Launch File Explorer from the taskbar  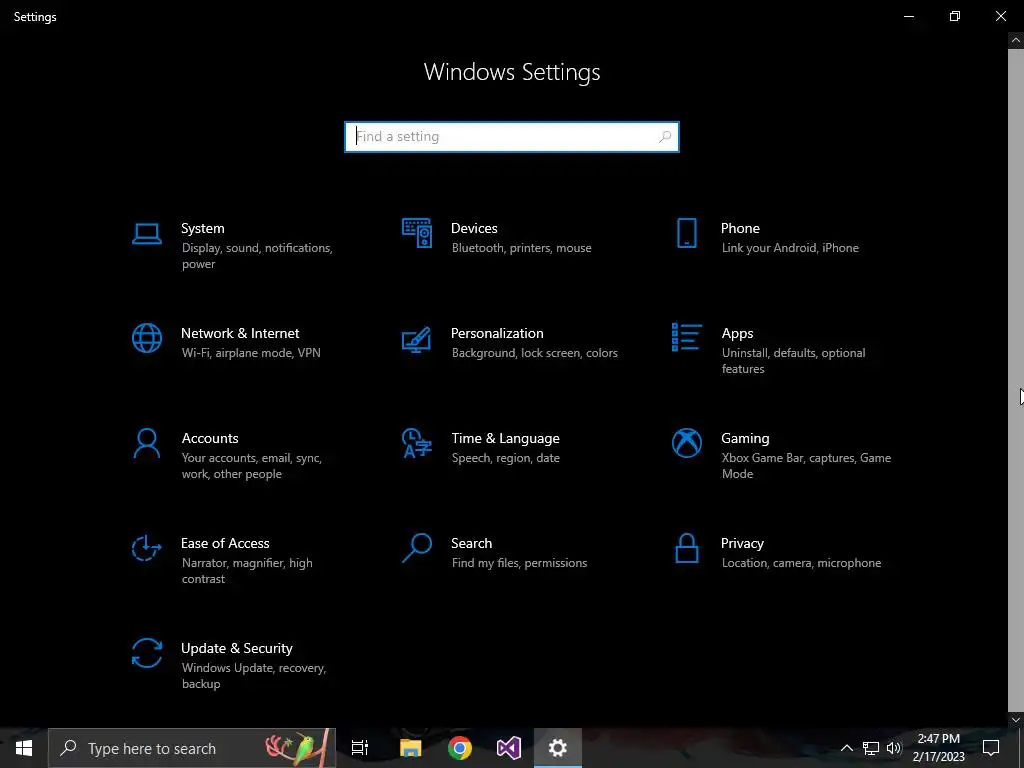pos(410,748)
